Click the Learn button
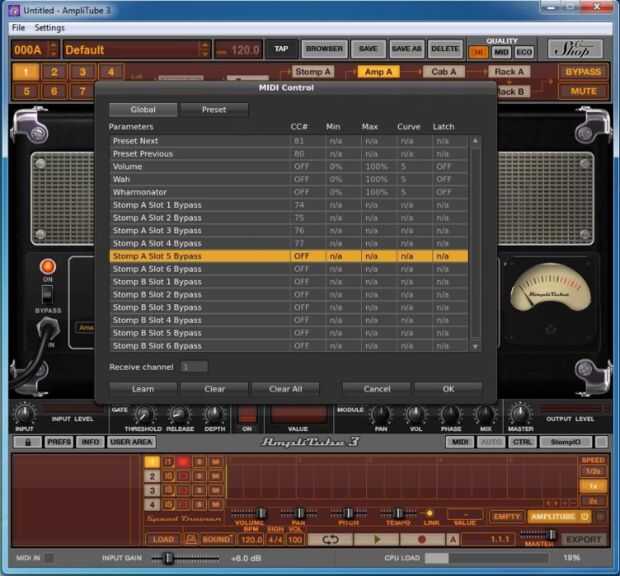 142,388
